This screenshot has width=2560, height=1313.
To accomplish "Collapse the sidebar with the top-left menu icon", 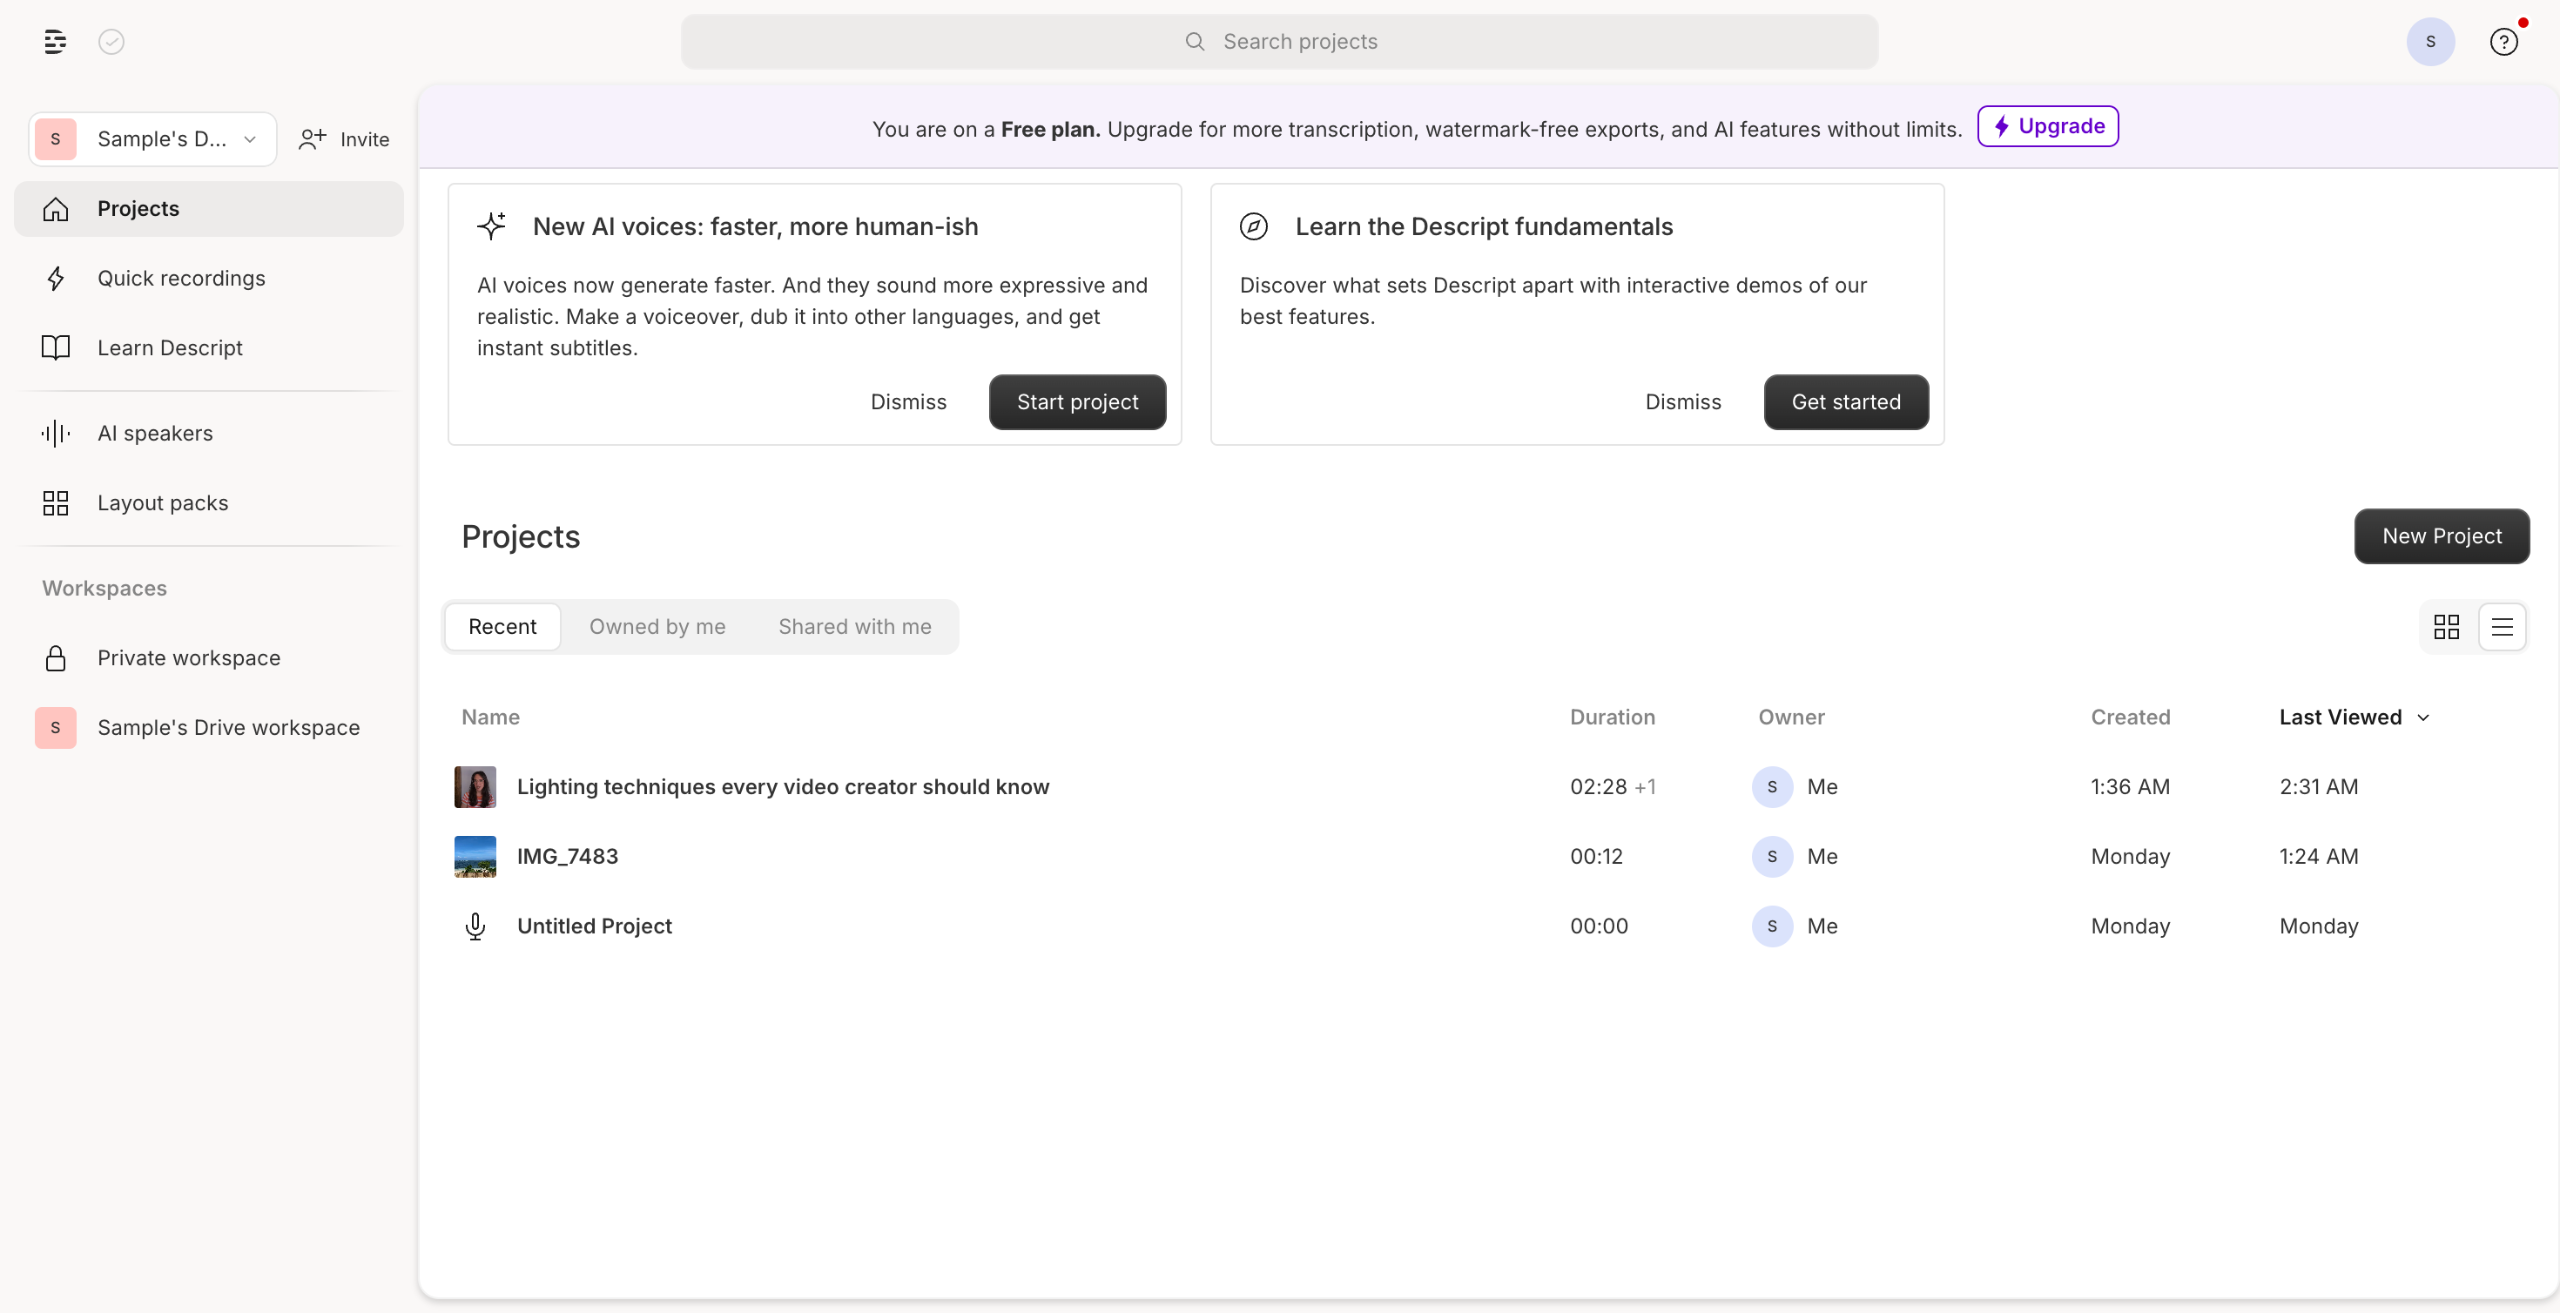I will 55,42.
